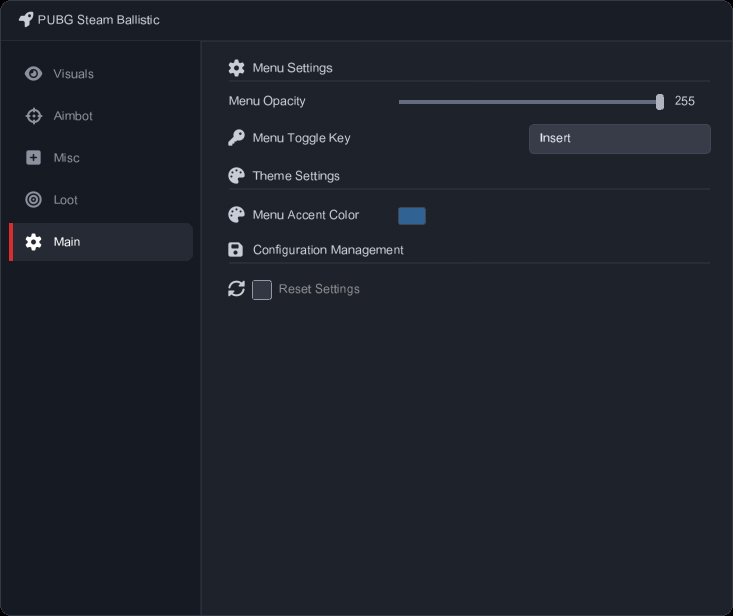Click the gear icon beside Main
Image resolution: width=733 pixels, height=616 pixels.
coord(33,242)
